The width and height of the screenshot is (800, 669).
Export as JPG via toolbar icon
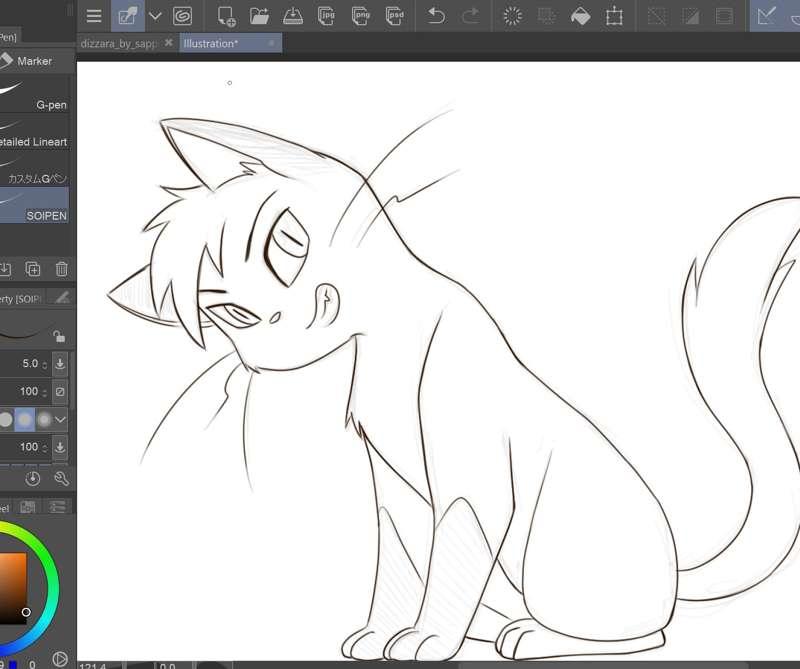(327, 16)
